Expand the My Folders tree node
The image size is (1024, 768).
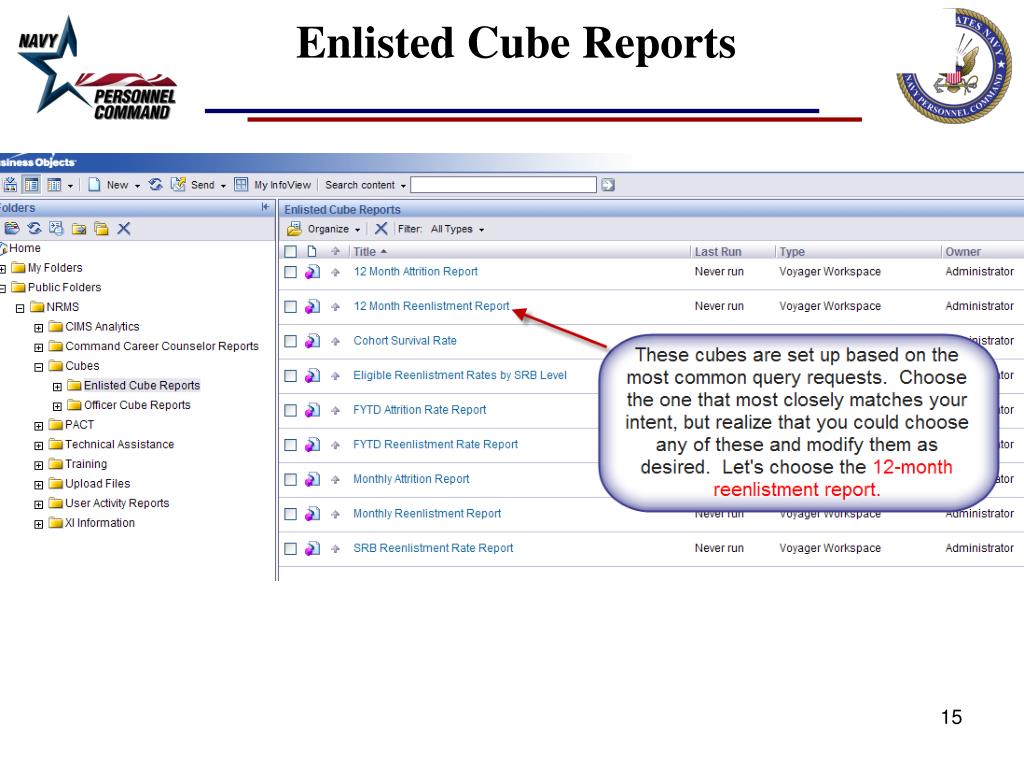click(3, 269)
